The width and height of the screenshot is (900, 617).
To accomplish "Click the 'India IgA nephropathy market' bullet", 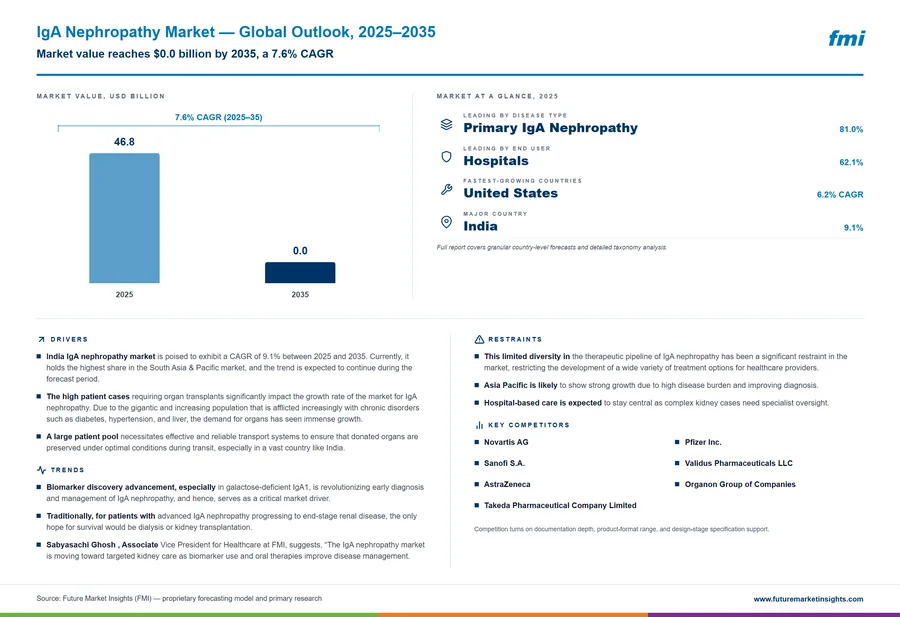I will [x=230, y=367].
